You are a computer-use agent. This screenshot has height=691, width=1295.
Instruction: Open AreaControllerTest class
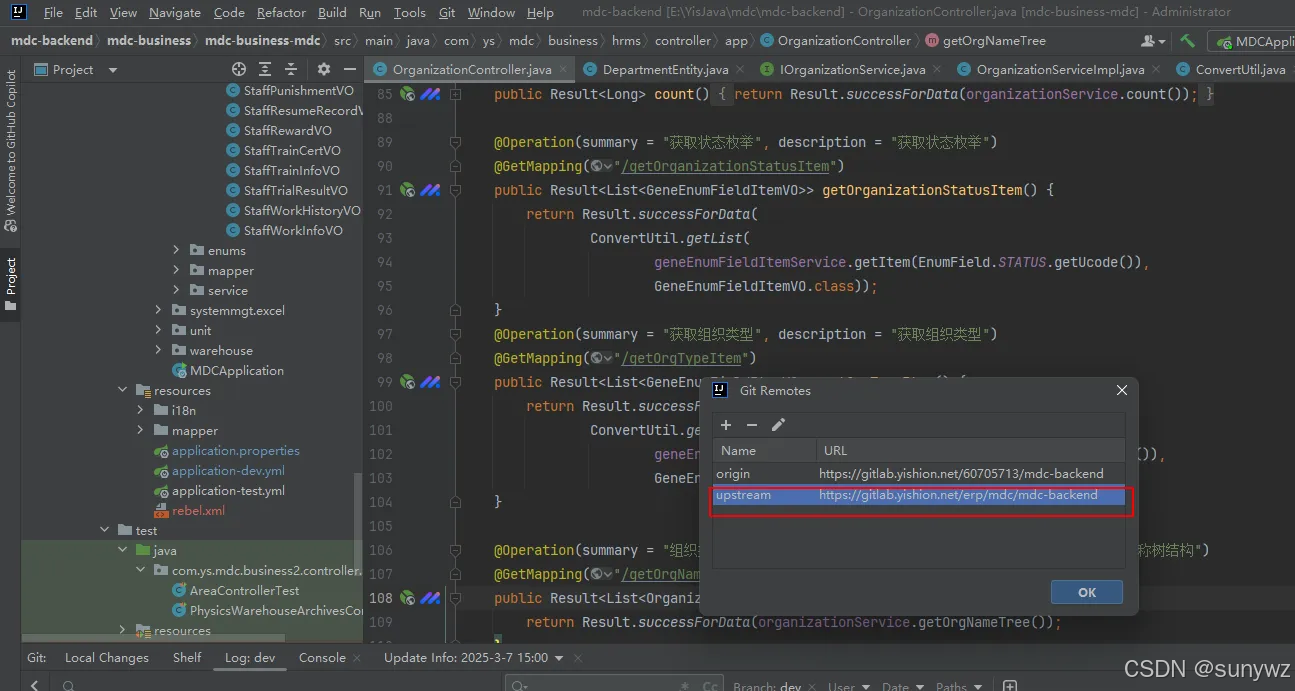click(244, 590)
